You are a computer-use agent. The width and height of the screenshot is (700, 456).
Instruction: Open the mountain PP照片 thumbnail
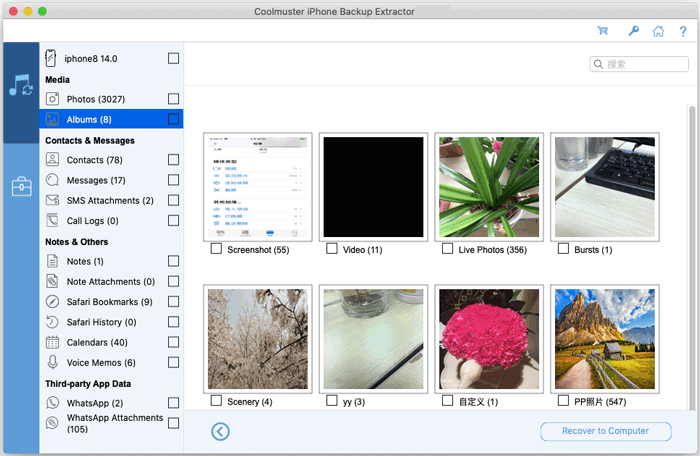pos(604,339)
